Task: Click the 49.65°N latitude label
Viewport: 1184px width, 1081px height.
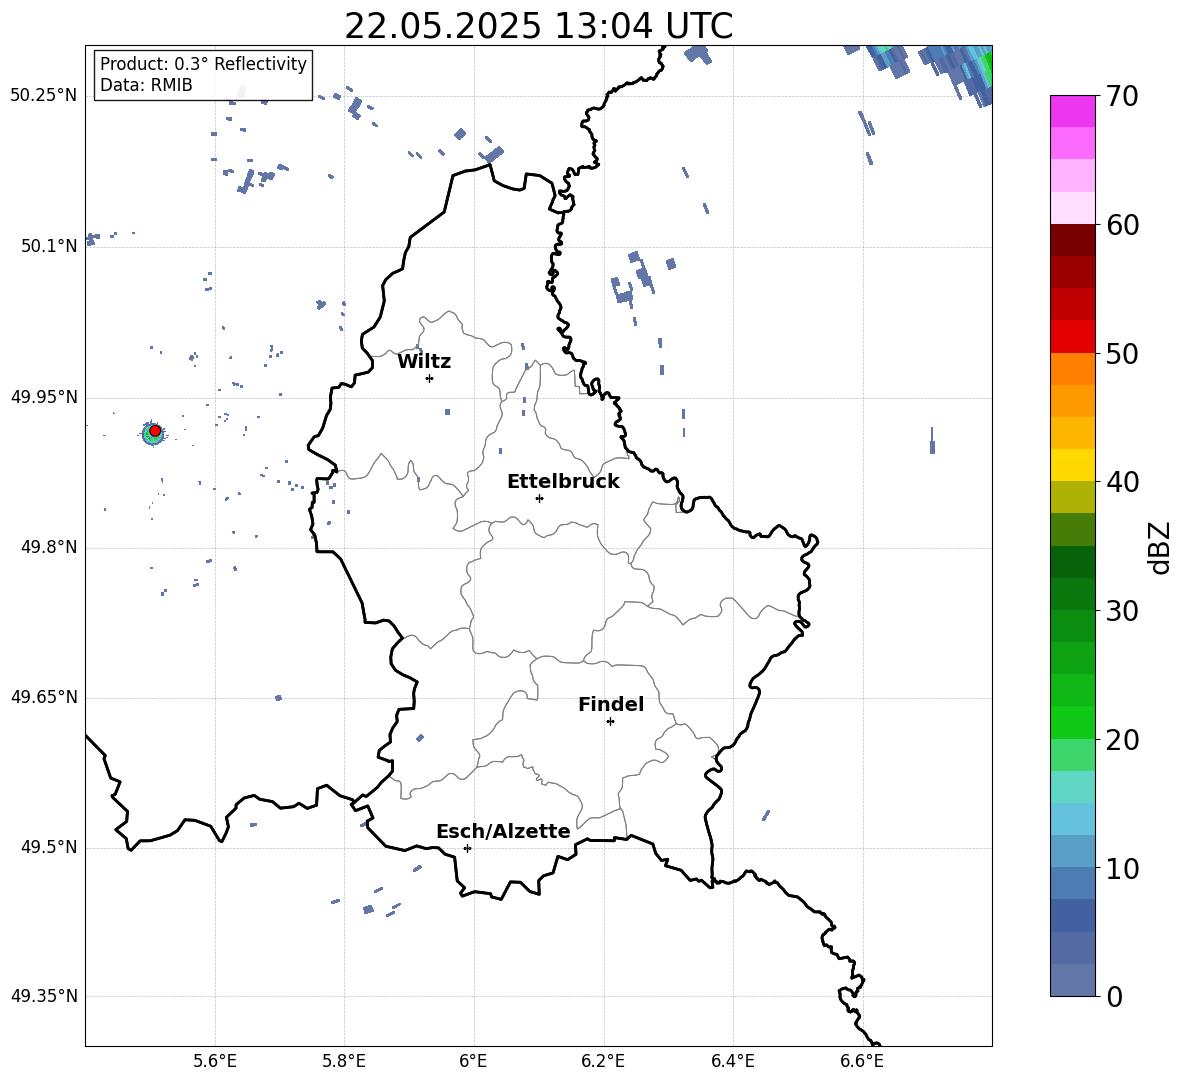Action: [44, 696]
